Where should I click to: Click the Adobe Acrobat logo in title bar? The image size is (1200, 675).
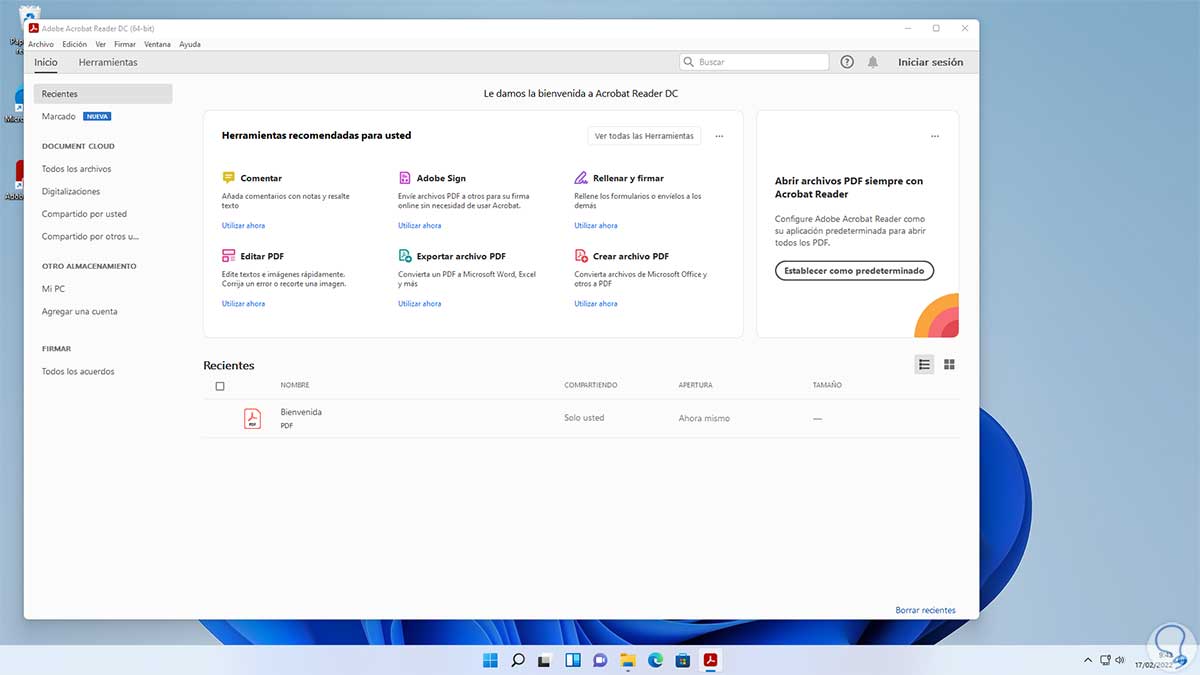tap(33, 28)
